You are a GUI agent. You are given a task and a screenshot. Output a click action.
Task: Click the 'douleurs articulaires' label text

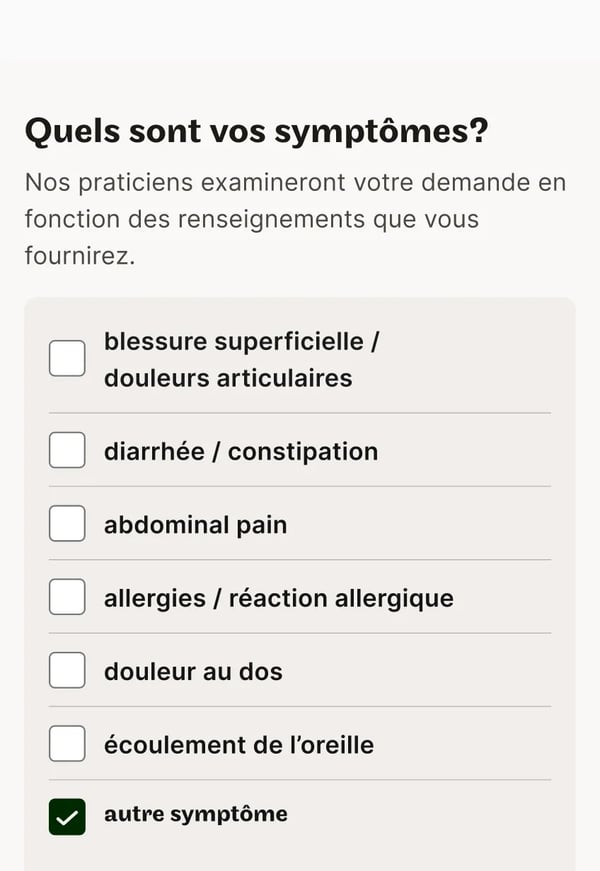point(228,378)
